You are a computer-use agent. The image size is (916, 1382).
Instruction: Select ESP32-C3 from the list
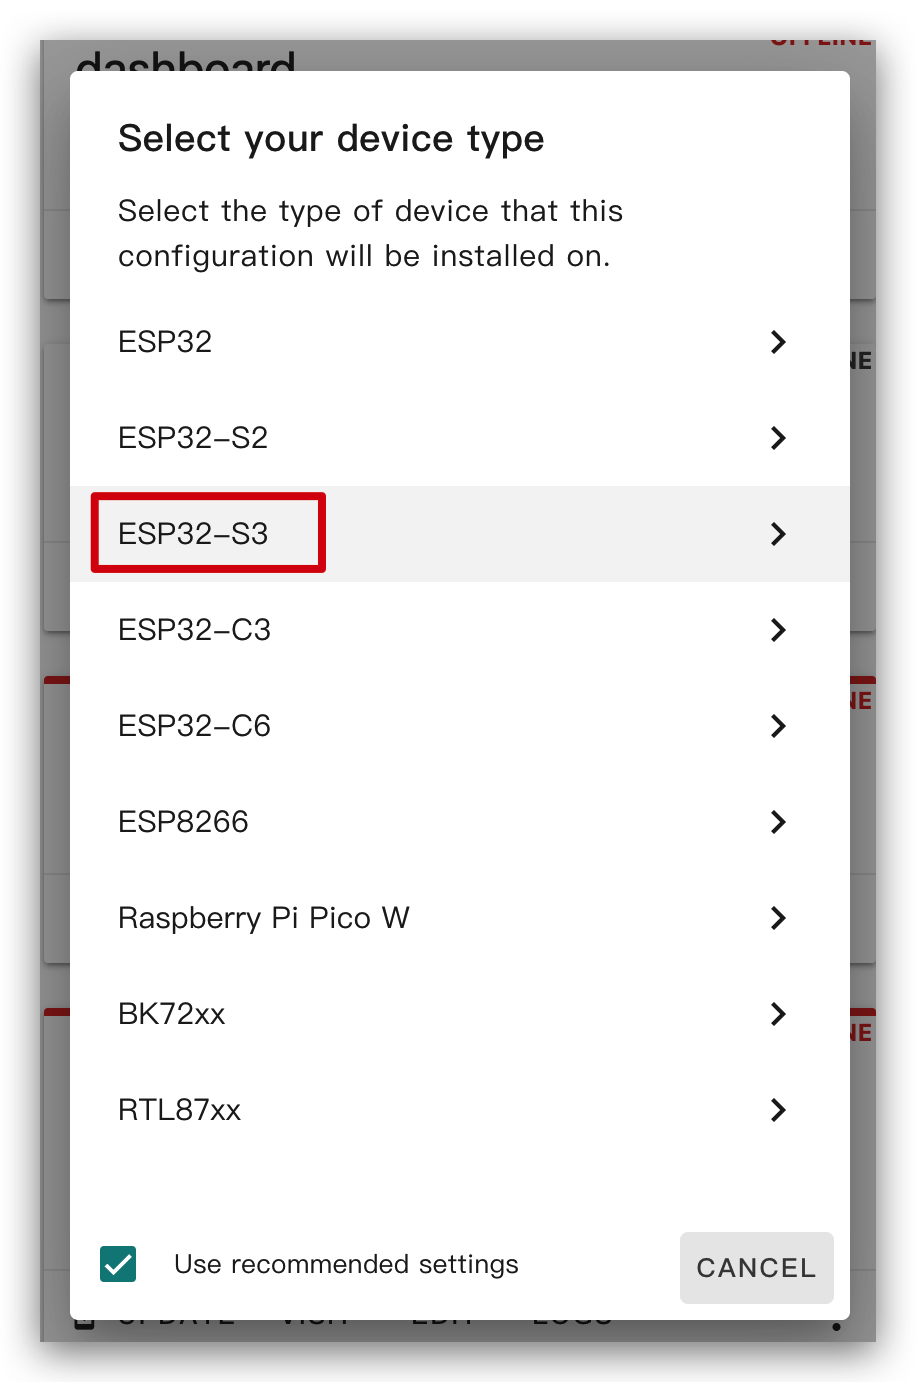click(x=460, y=630)
